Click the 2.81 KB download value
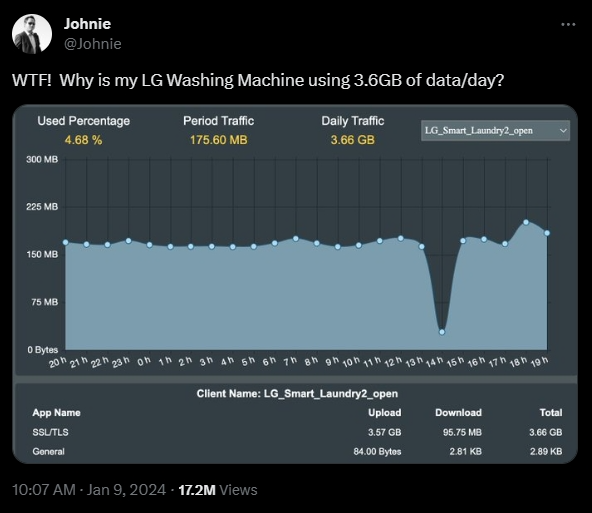Screen dimensions: 592x513 coord(466,451)
